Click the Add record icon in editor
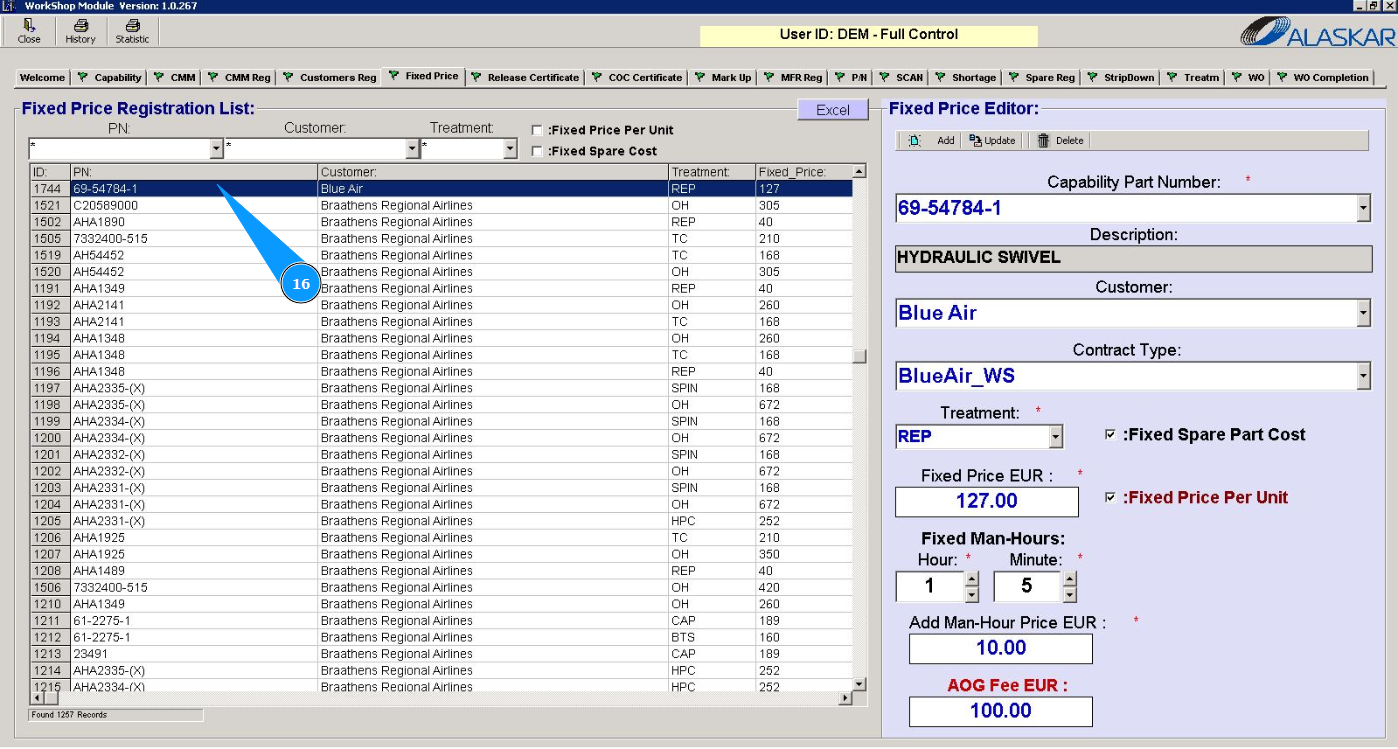The height and width of the screenshot is (749, 1398). pos(915,141)
